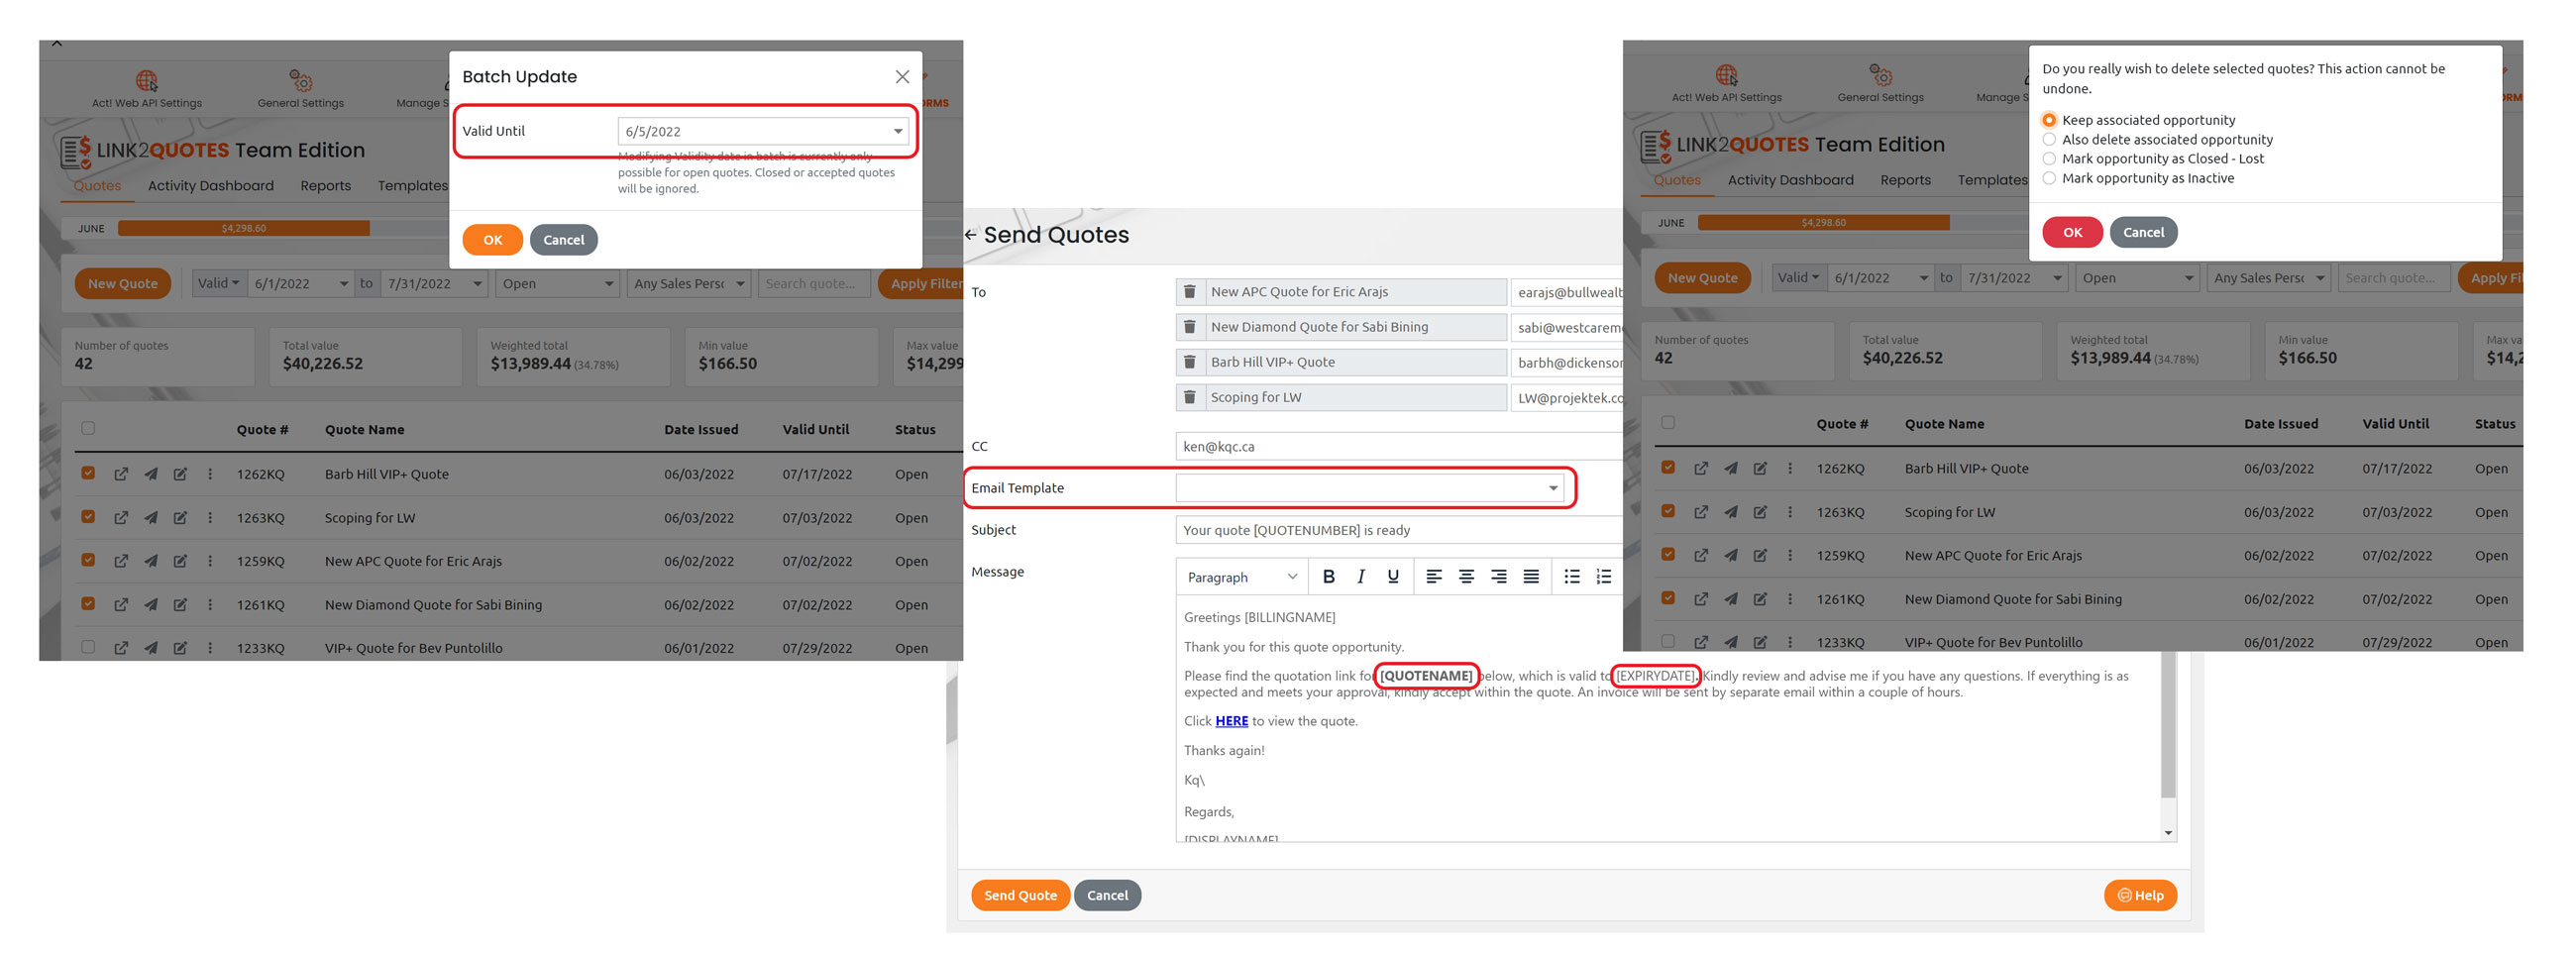Open more options for 1261KQ, left window
Image resolution: width=2576 pixels, height=954 pixels.
[210, 605]
